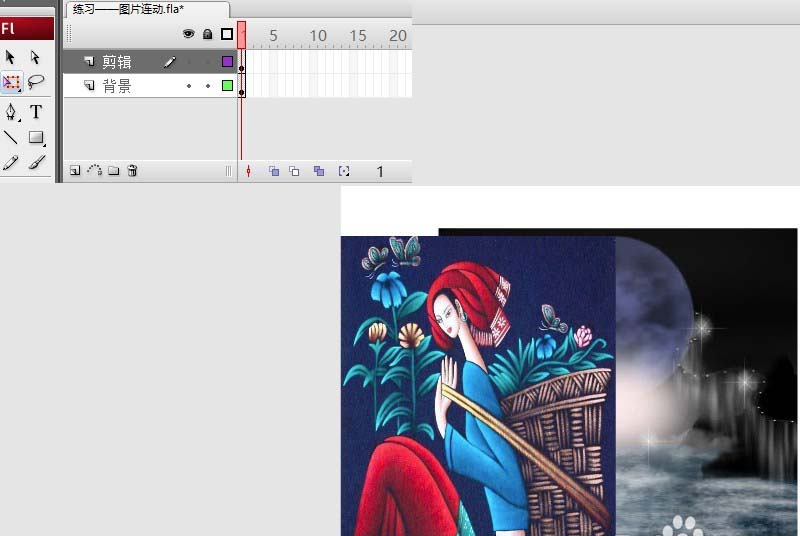This screenshot has height=536, width=800.
Task: Click the moon night background image
Action: coord(706,382)
